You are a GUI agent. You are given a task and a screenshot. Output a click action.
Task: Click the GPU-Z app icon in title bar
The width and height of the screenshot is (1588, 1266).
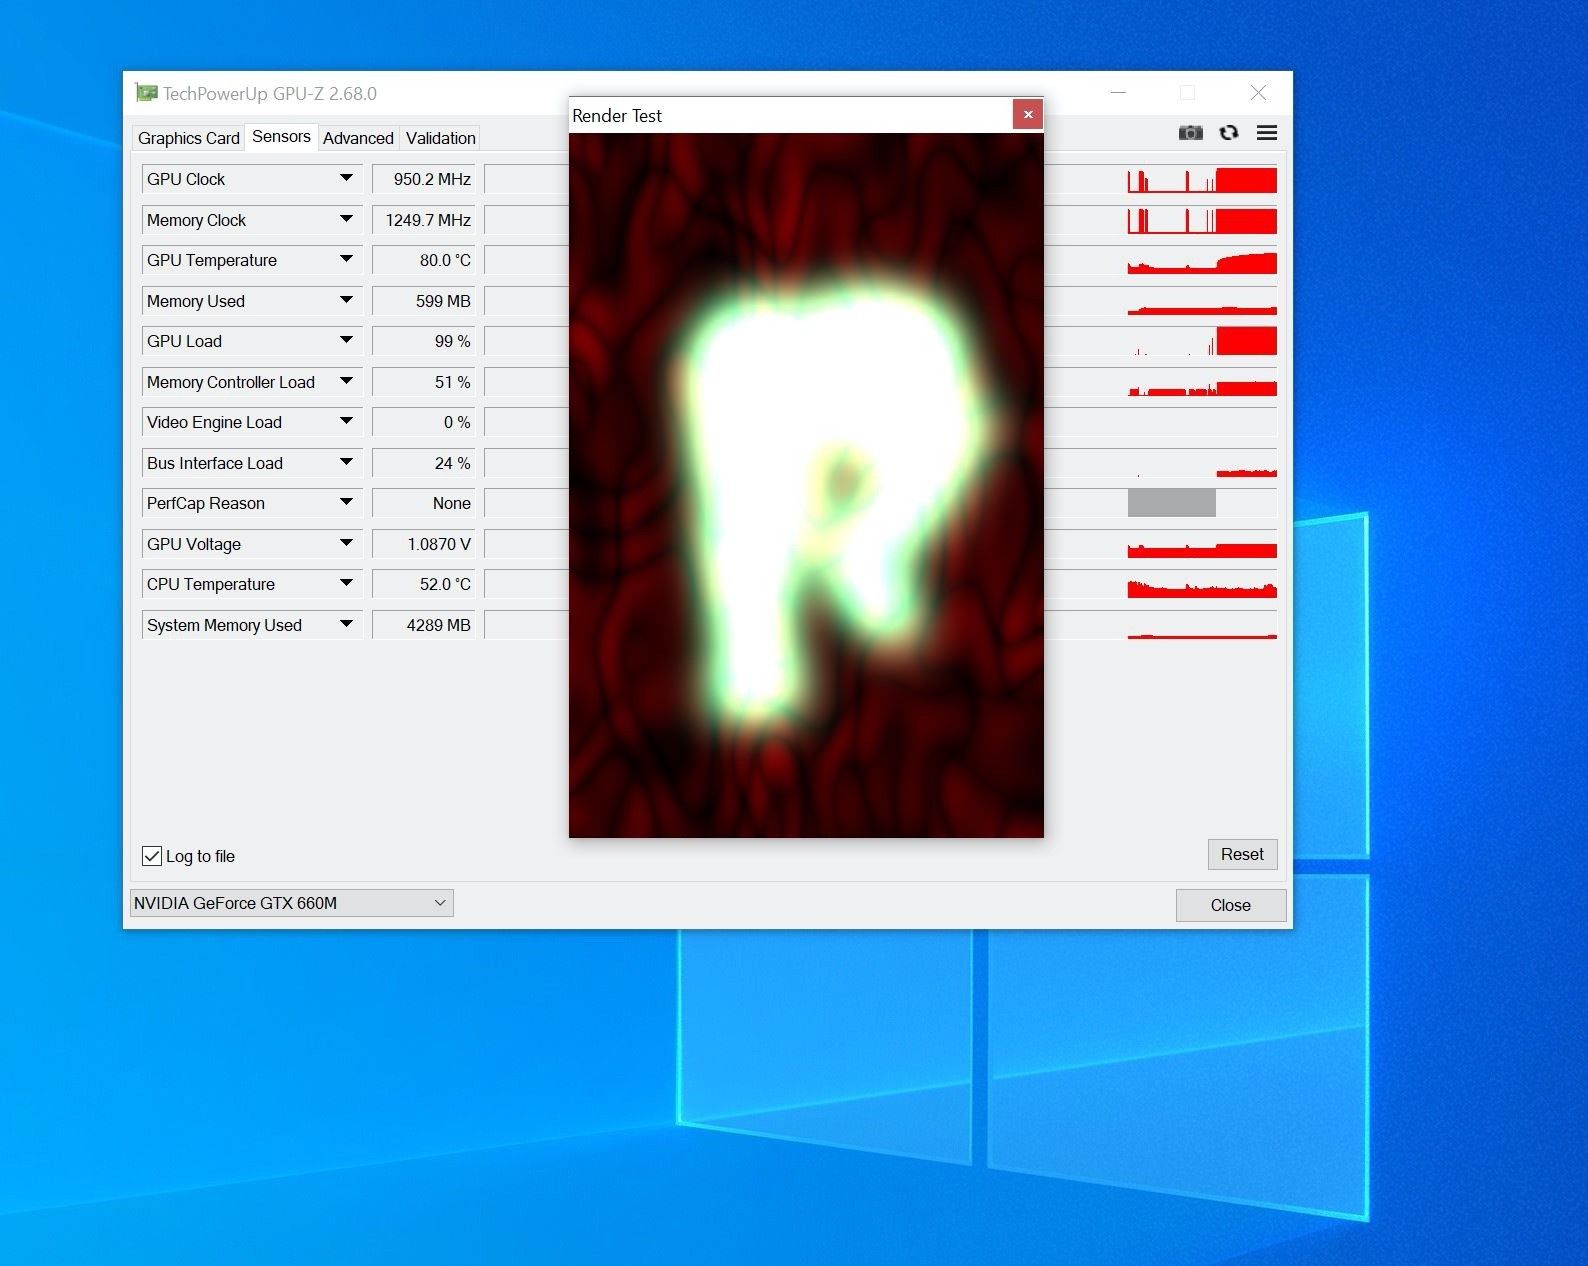tap(146, 93)
